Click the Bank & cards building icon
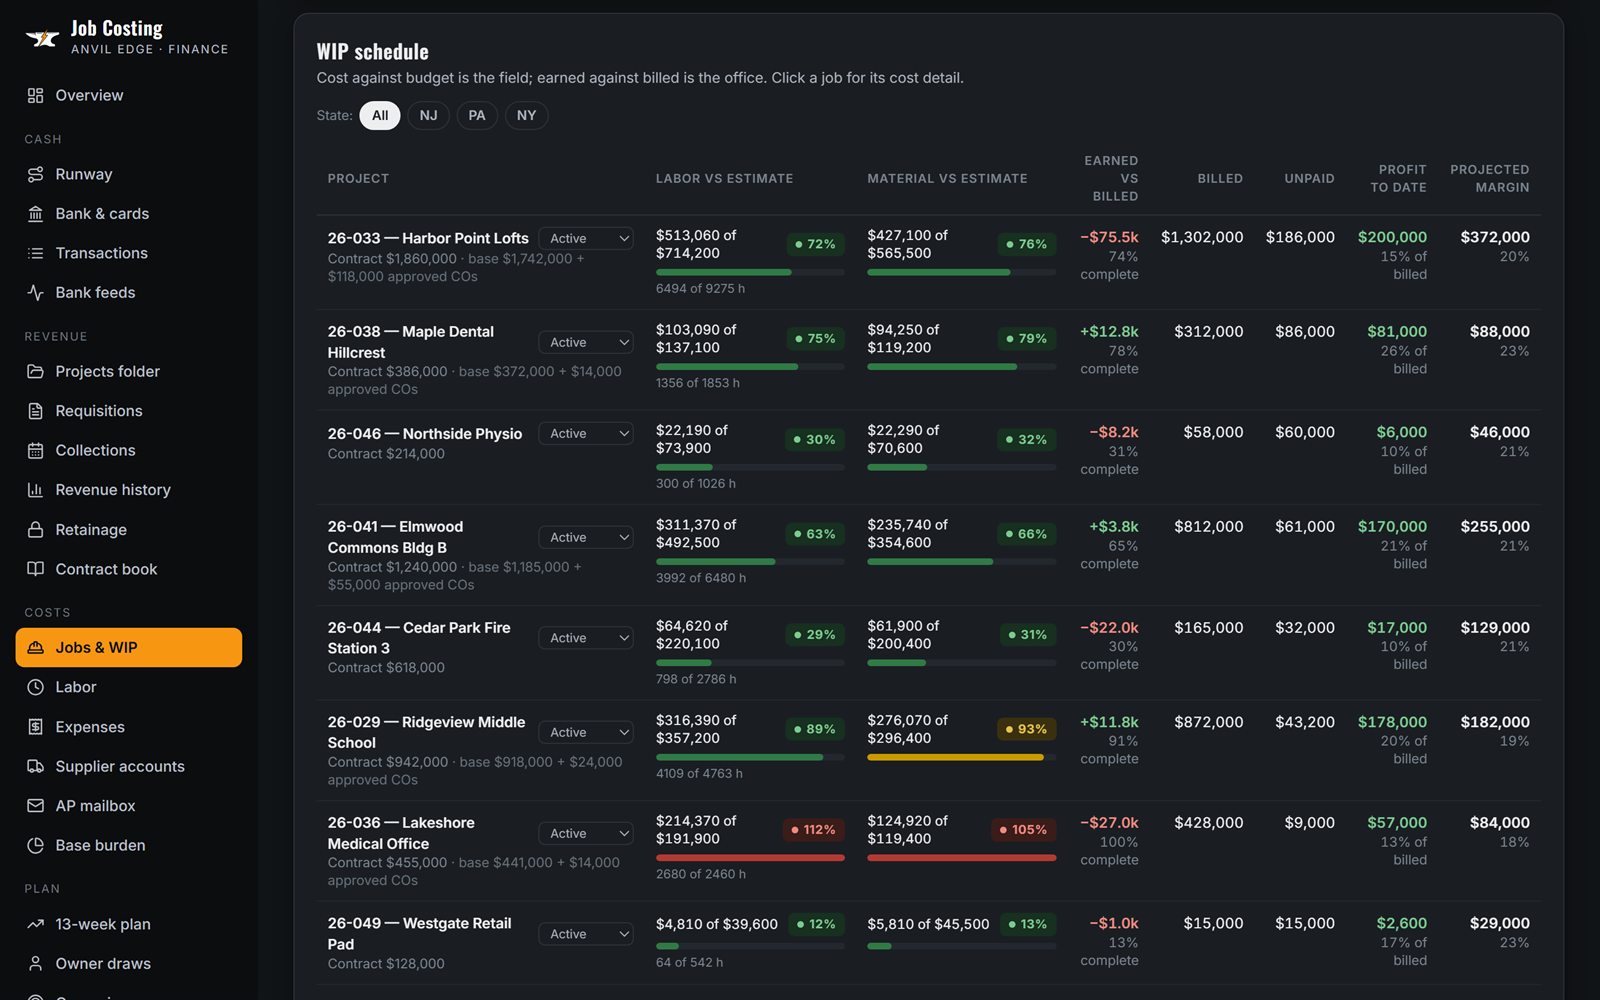The width and height of the screenshot is (1600, 1000). 35,214
